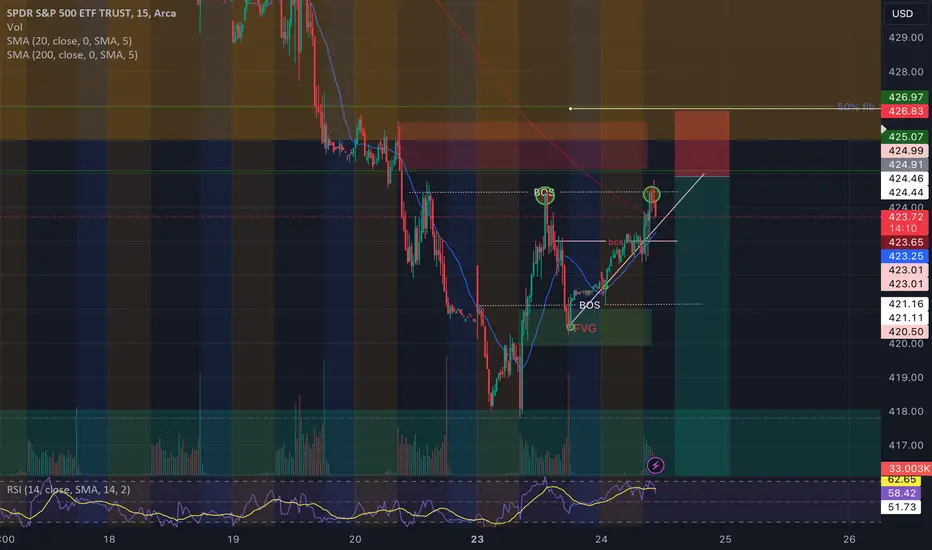Click the 424.46 price label
Image resolution: width=932 pixels, height=550 pixels.
coord(905,178)
